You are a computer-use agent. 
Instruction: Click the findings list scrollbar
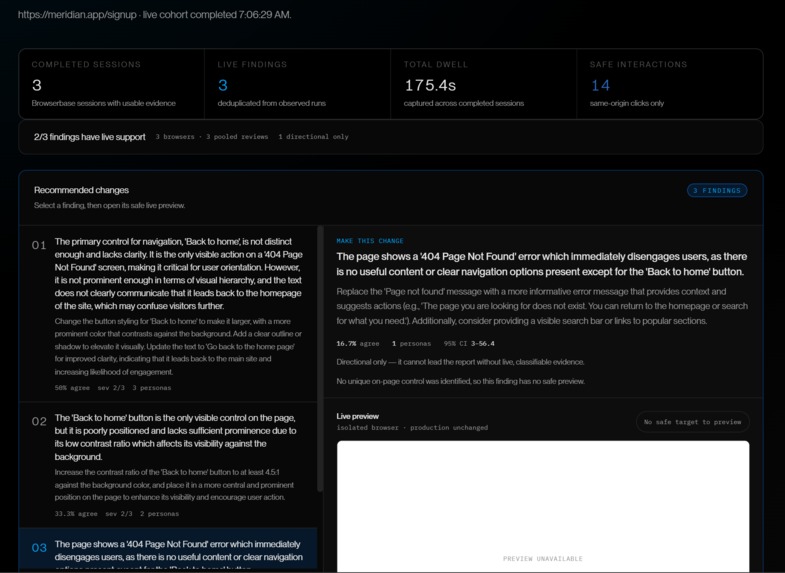tap(320, 358)
